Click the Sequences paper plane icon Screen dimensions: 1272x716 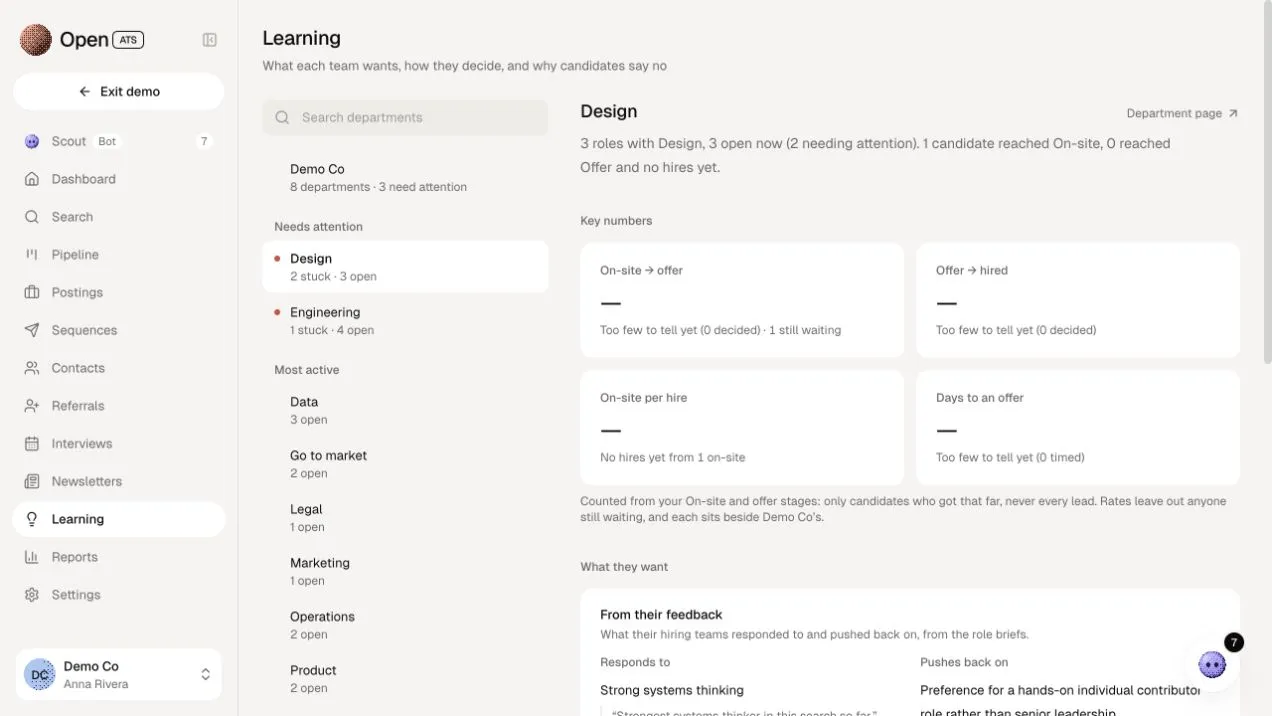pos(32,330)
